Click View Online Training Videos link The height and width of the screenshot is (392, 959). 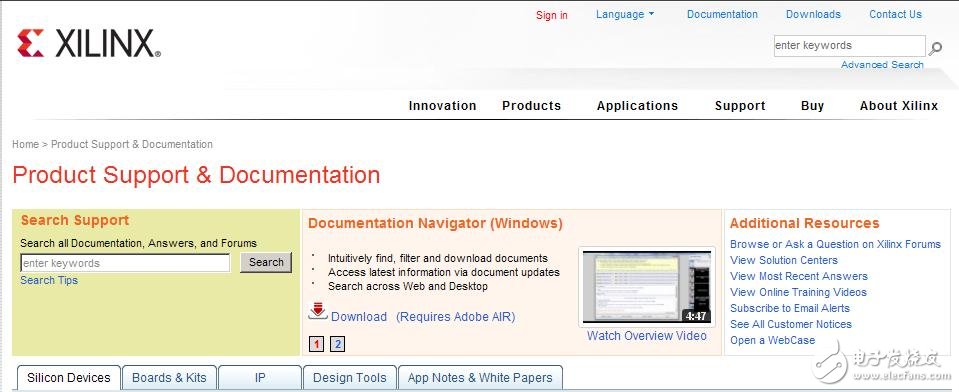tap(798, 292)
